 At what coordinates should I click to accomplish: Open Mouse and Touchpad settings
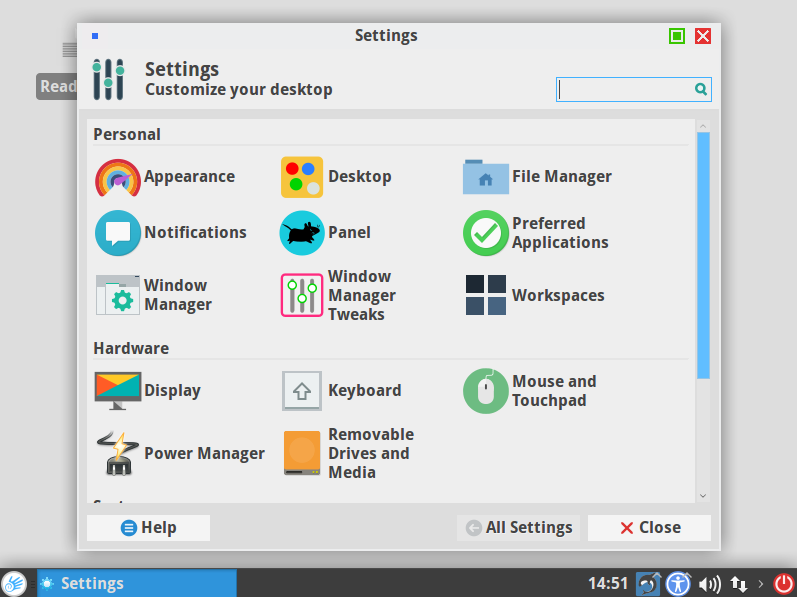(486, 391)
